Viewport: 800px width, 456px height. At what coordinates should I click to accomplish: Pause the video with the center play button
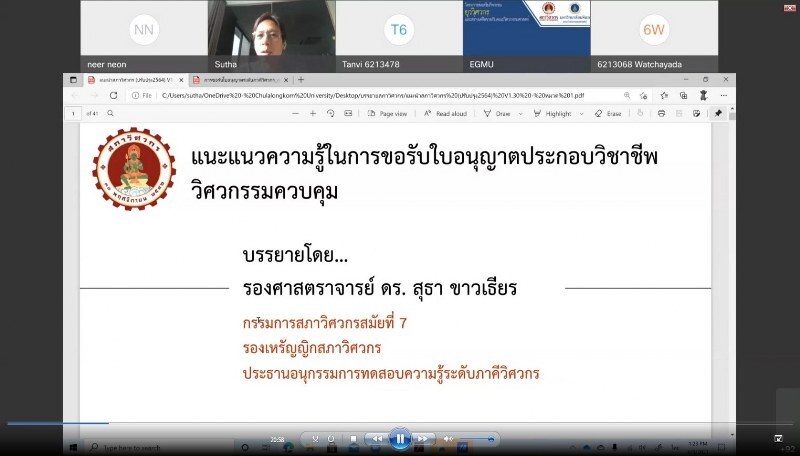(x=399, y=438)
